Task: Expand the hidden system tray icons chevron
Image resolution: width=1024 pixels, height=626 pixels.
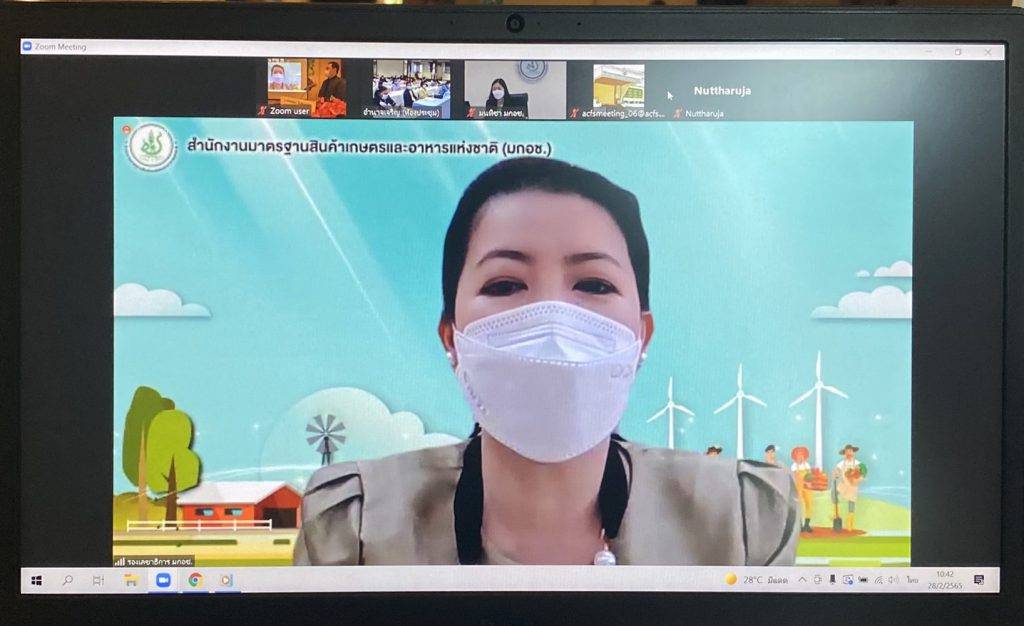Action: tap(802, 580)
